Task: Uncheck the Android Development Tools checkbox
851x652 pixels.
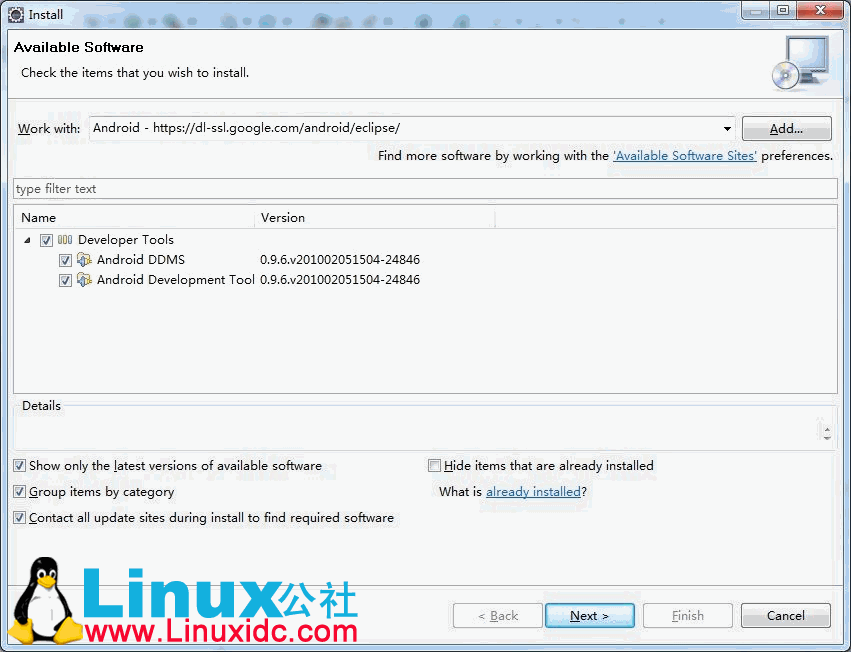Action: pos(65,280)
